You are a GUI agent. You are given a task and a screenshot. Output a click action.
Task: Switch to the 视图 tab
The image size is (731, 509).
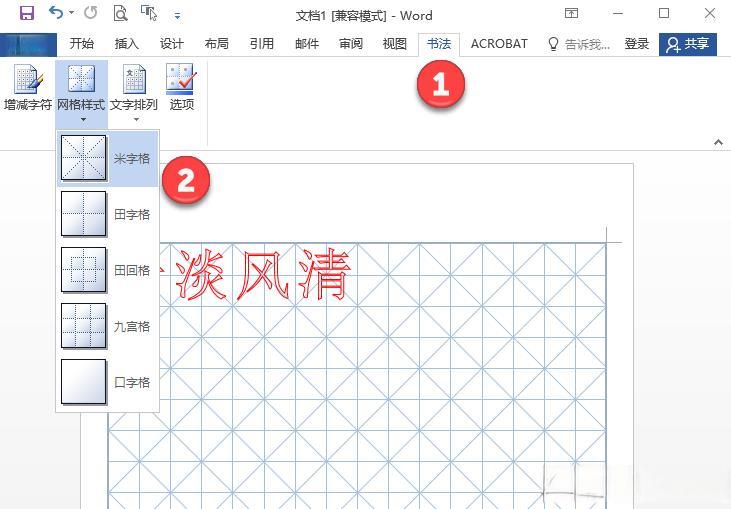pyautogui.click(x=395, y=44)
